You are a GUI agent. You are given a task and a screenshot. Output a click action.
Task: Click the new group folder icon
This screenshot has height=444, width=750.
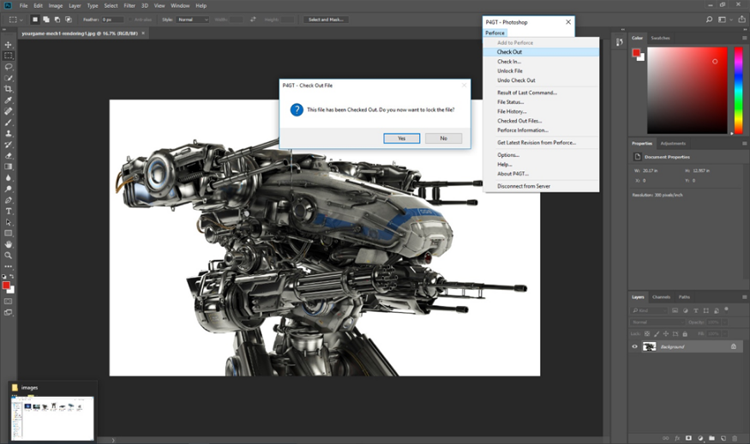(712, 438)
